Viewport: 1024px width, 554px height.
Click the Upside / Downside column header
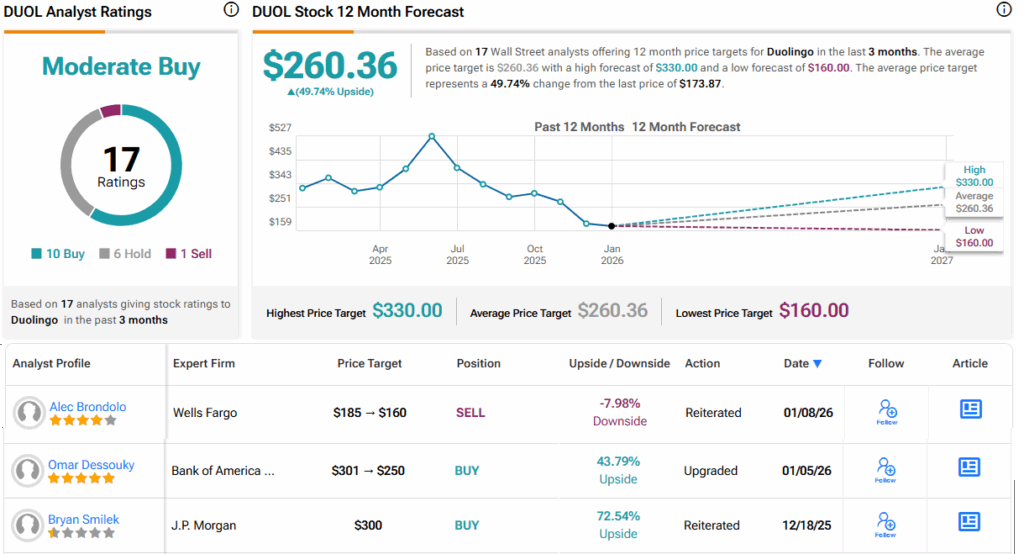[x=619, y=364]
